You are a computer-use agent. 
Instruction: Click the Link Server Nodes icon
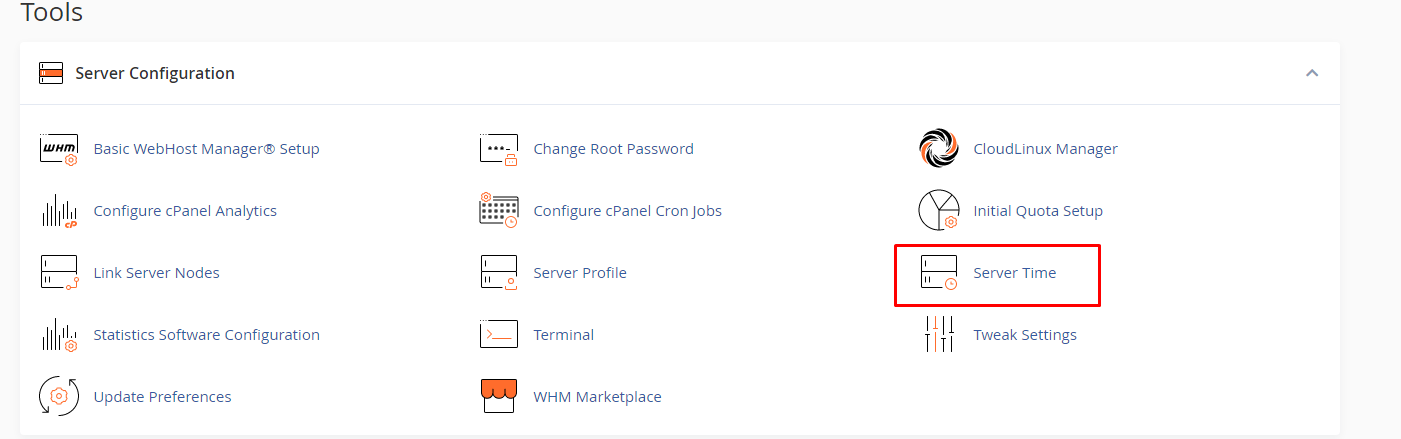point(59,273)
